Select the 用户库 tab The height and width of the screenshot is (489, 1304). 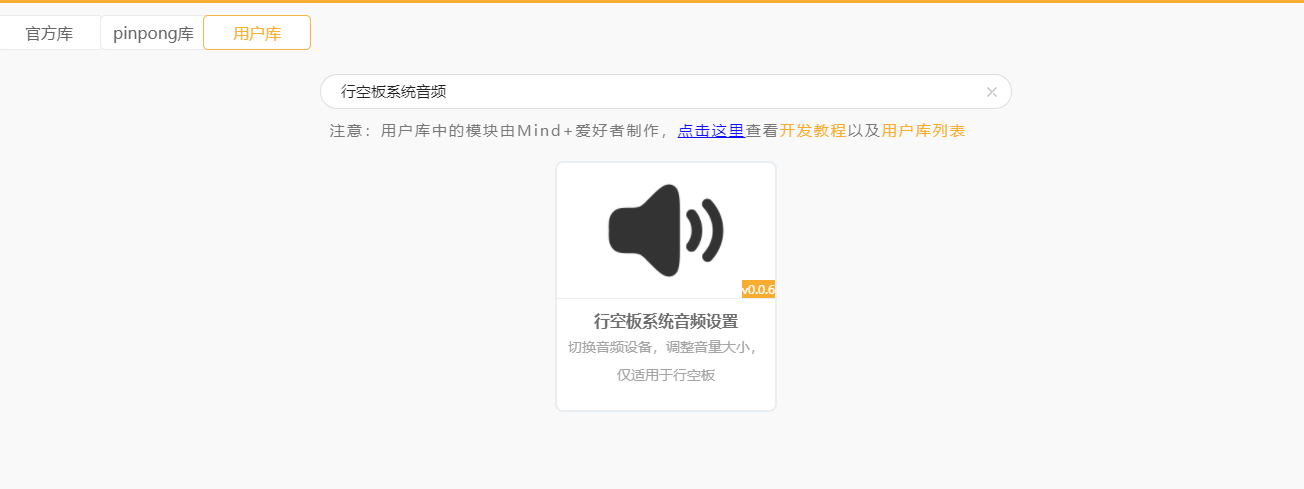257,33
